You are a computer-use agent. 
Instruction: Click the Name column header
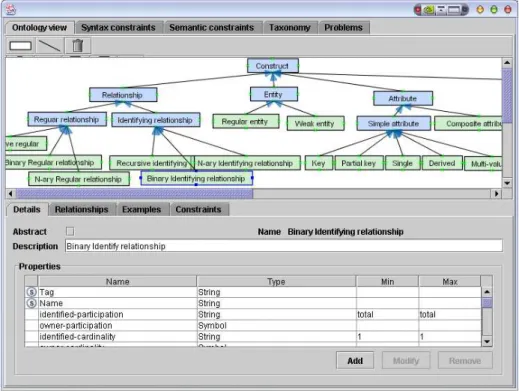117,281
